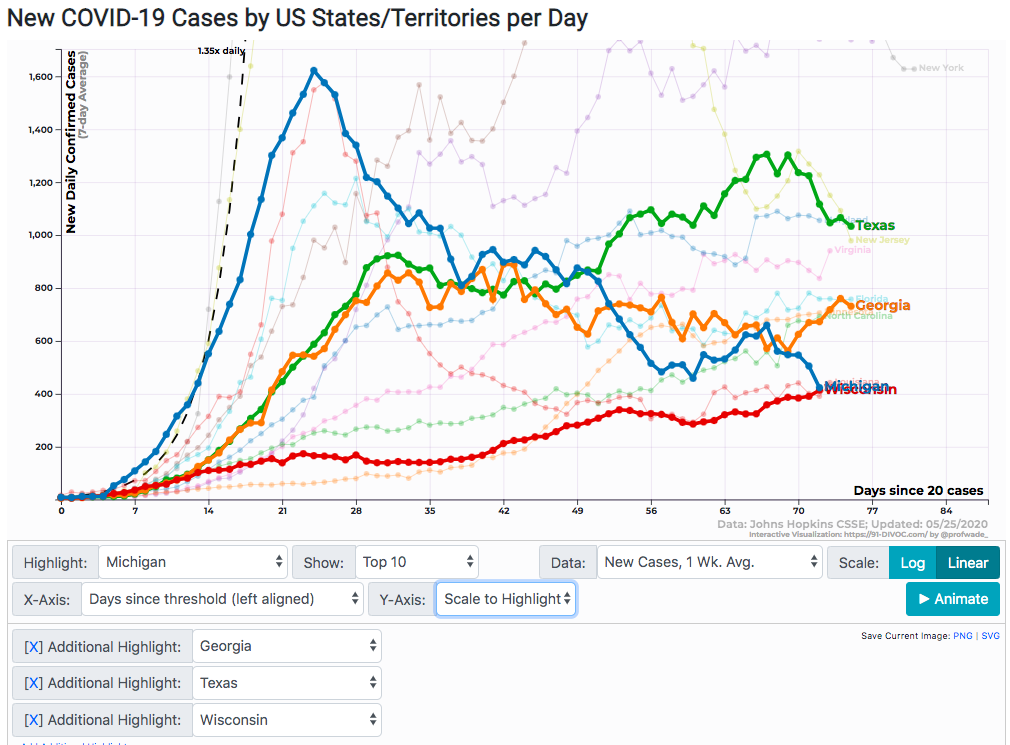The image size is (1010, 745).
Task: Expand the Show dropdown set to Top 10
Action: [x=416, y=563]
